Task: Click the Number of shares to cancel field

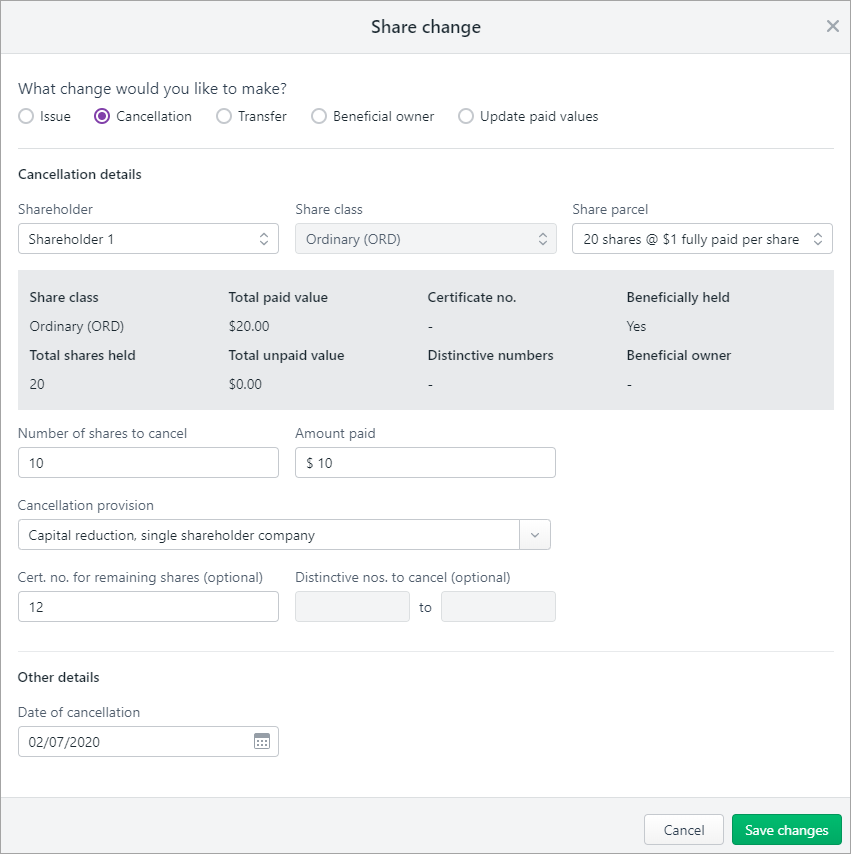Action: click(x=148, y=463)
